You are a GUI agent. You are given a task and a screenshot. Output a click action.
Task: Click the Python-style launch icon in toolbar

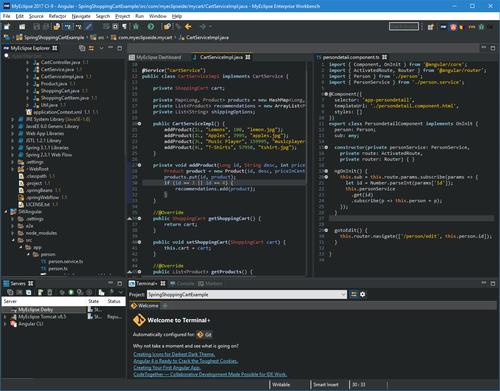coord(57,26)
